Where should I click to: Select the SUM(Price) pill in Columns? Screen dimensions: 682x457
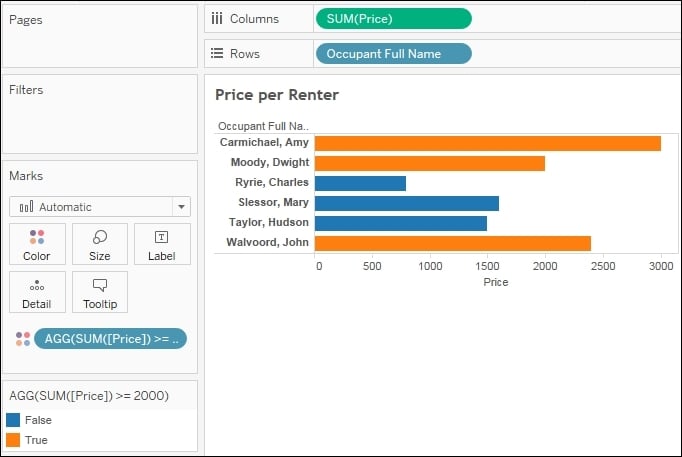394,19
